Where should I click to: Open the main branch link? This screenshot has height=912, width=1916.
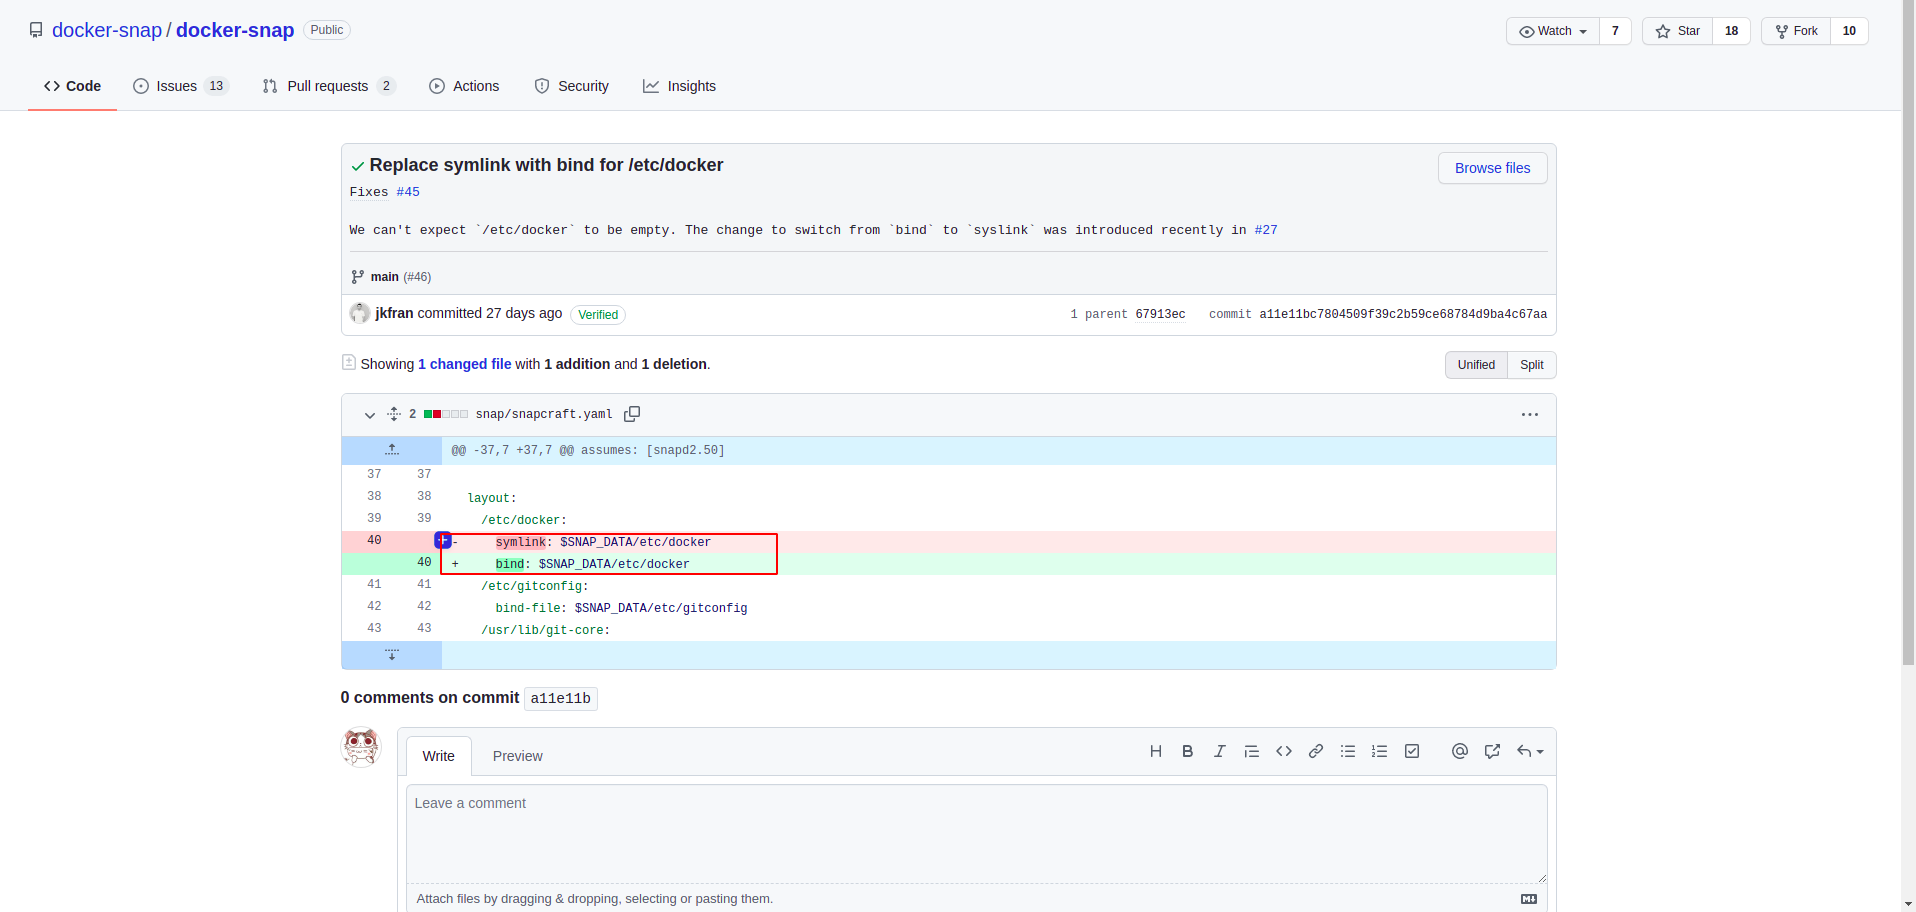pyautogui.click(x=384, y=277)
